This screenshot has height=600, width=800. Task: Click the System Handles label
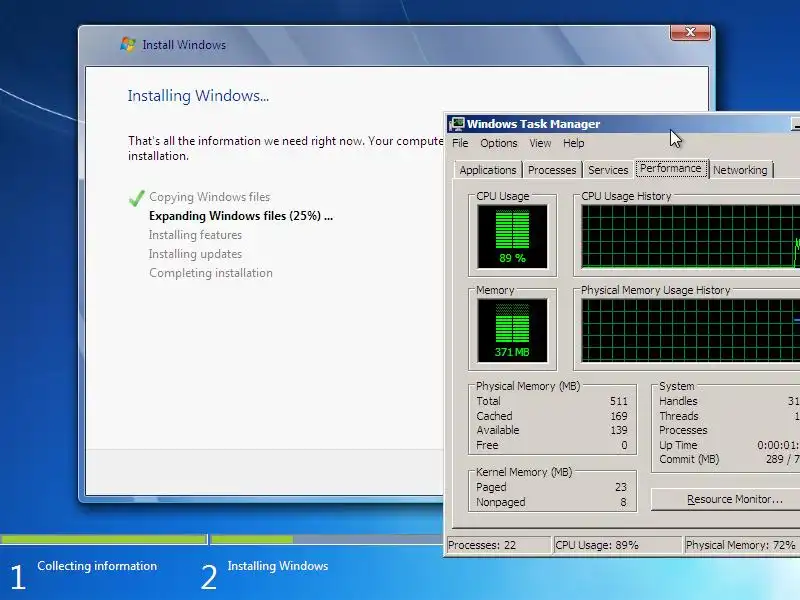[678, 401]
